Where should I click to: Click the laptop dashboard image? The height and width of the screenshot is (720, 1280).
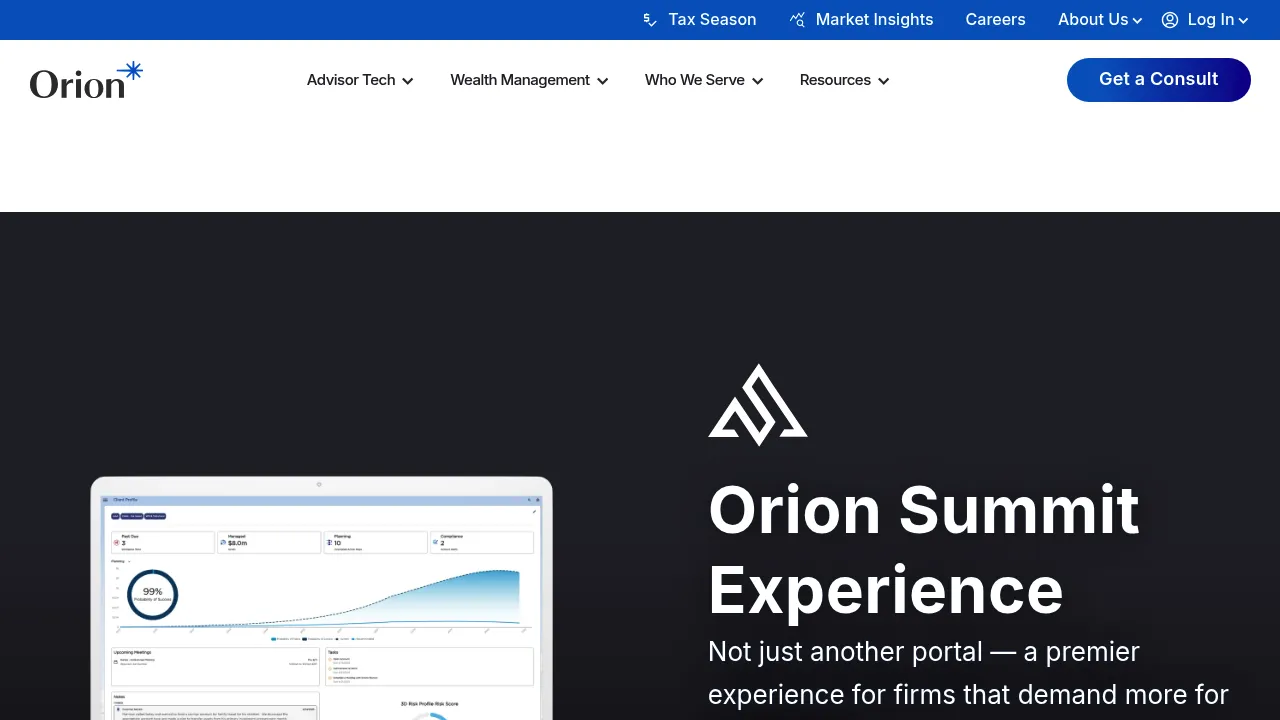pos(322,598)
